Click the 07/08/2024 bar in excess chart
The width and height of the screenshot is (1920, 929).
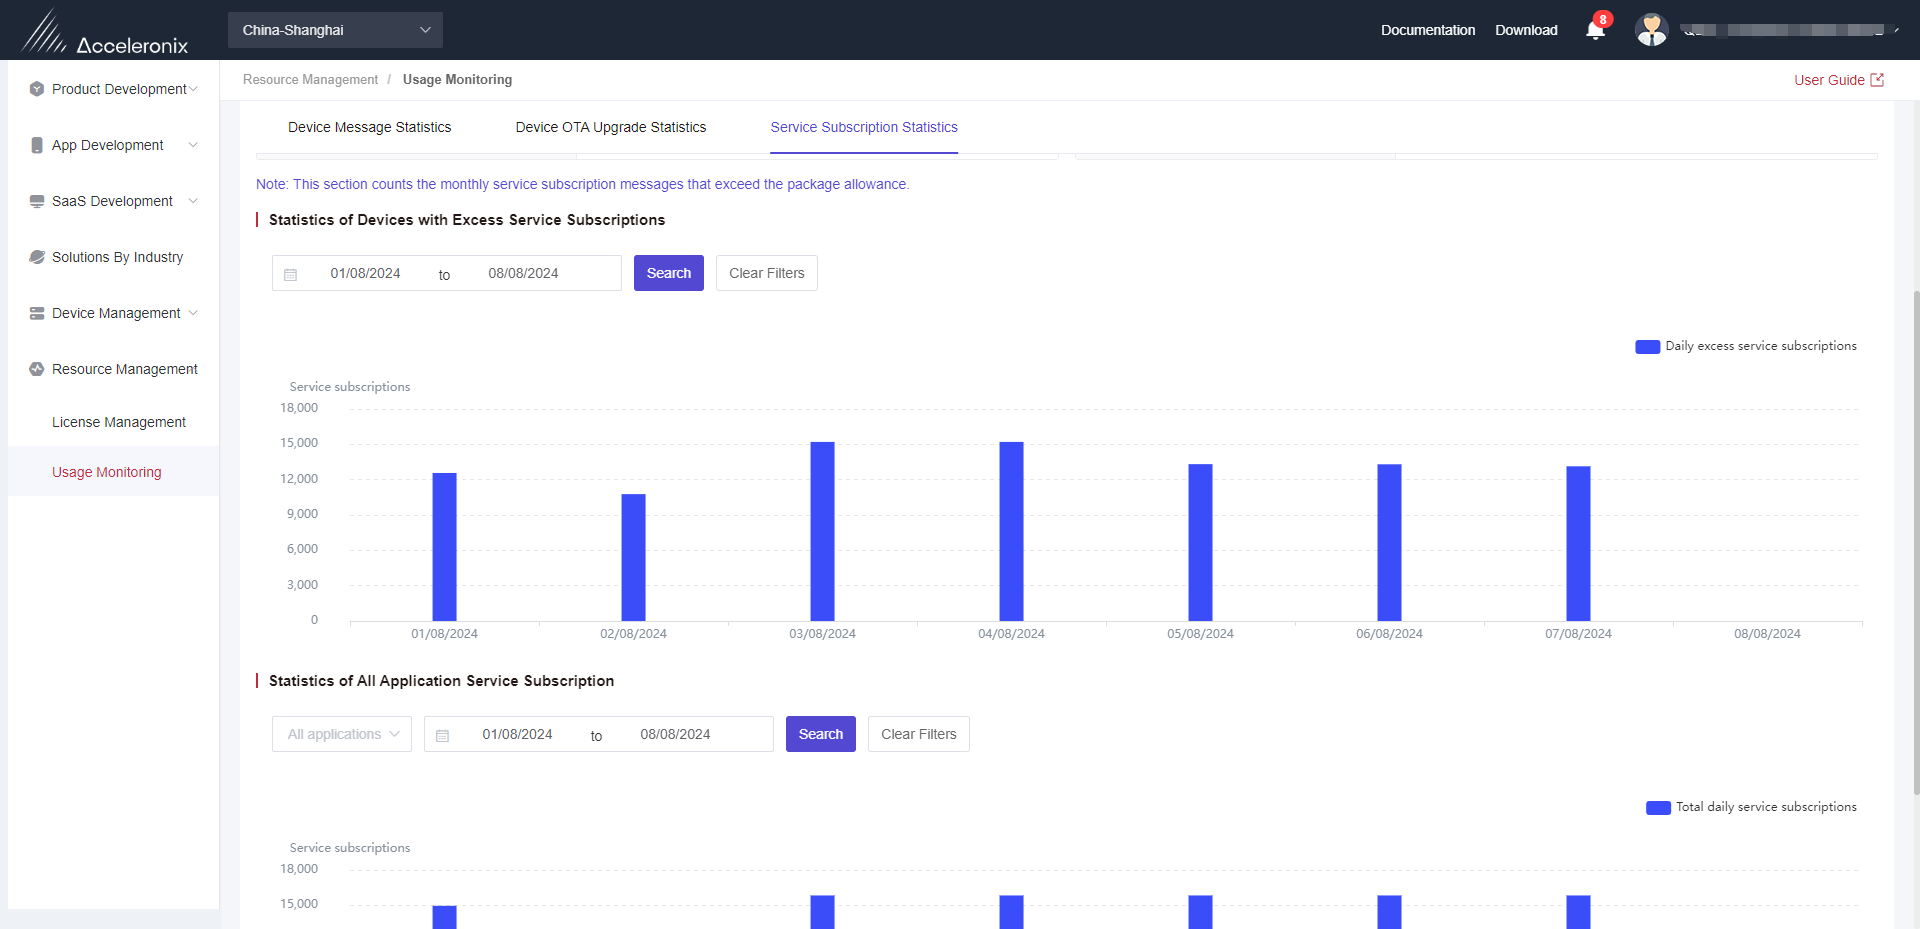[x=1578, y=543]
